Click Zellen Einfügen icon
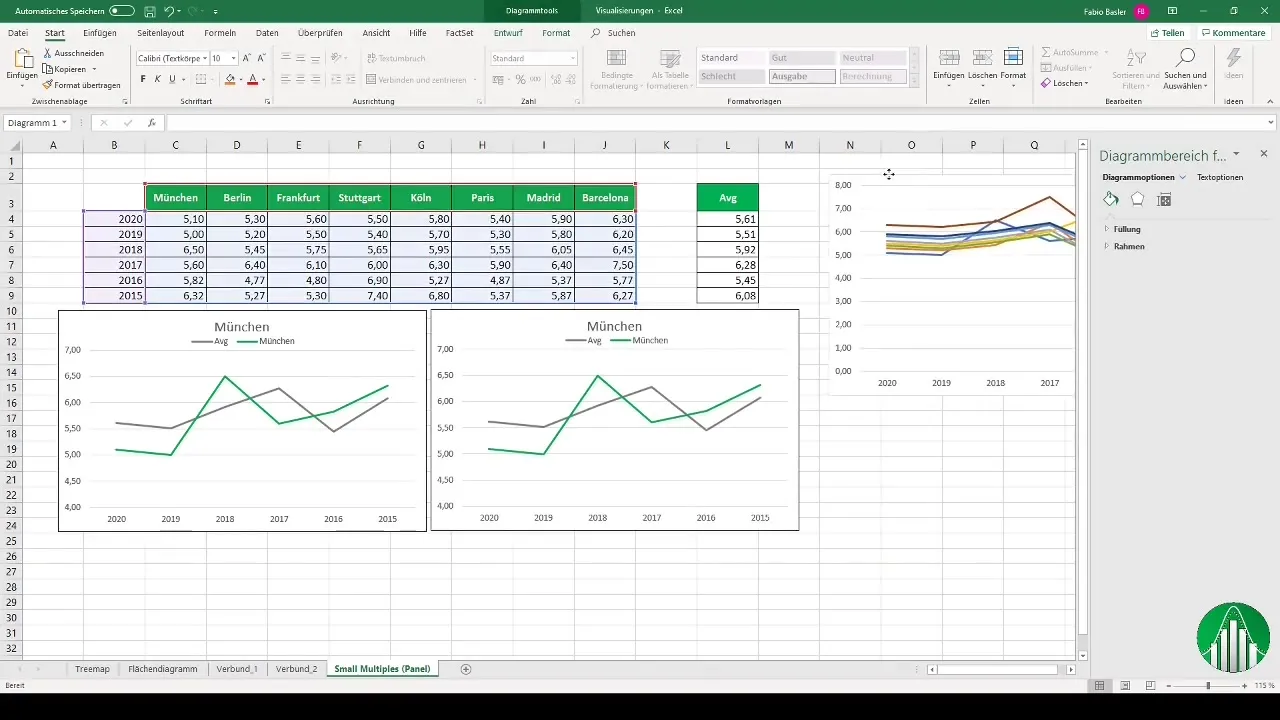Viewport: 1280px width, 720px height. (x=949, y=57)
